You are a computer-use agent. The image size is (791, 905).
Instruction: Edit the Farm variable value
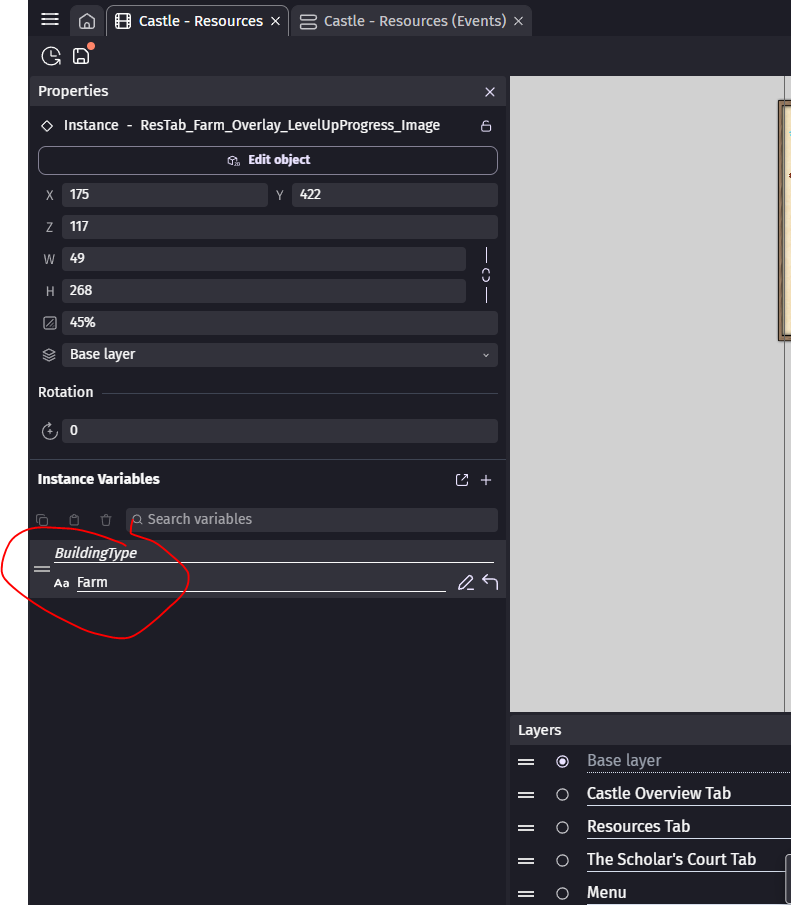[261, 582]
